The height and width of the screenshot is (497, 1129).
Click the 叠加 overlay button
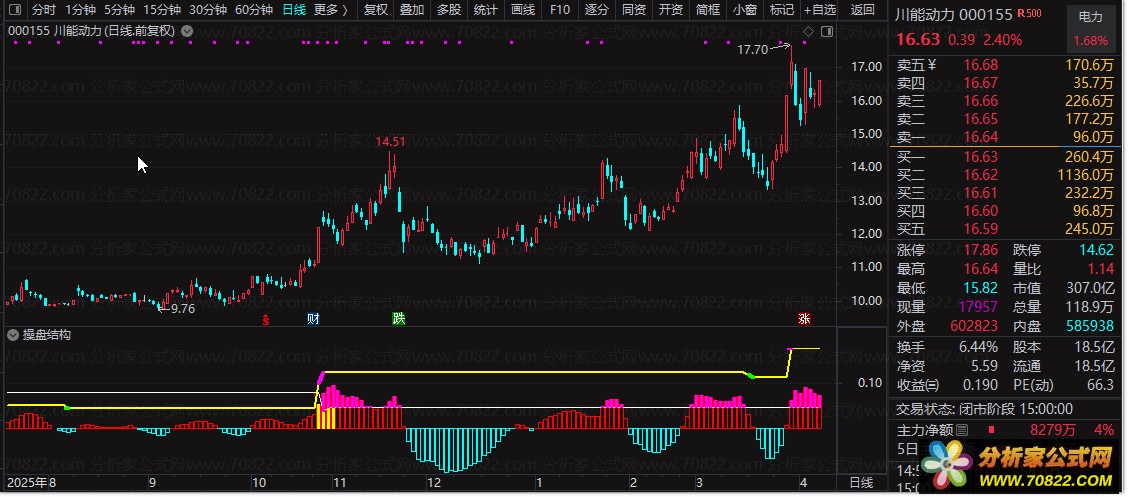tap(412, 10)
